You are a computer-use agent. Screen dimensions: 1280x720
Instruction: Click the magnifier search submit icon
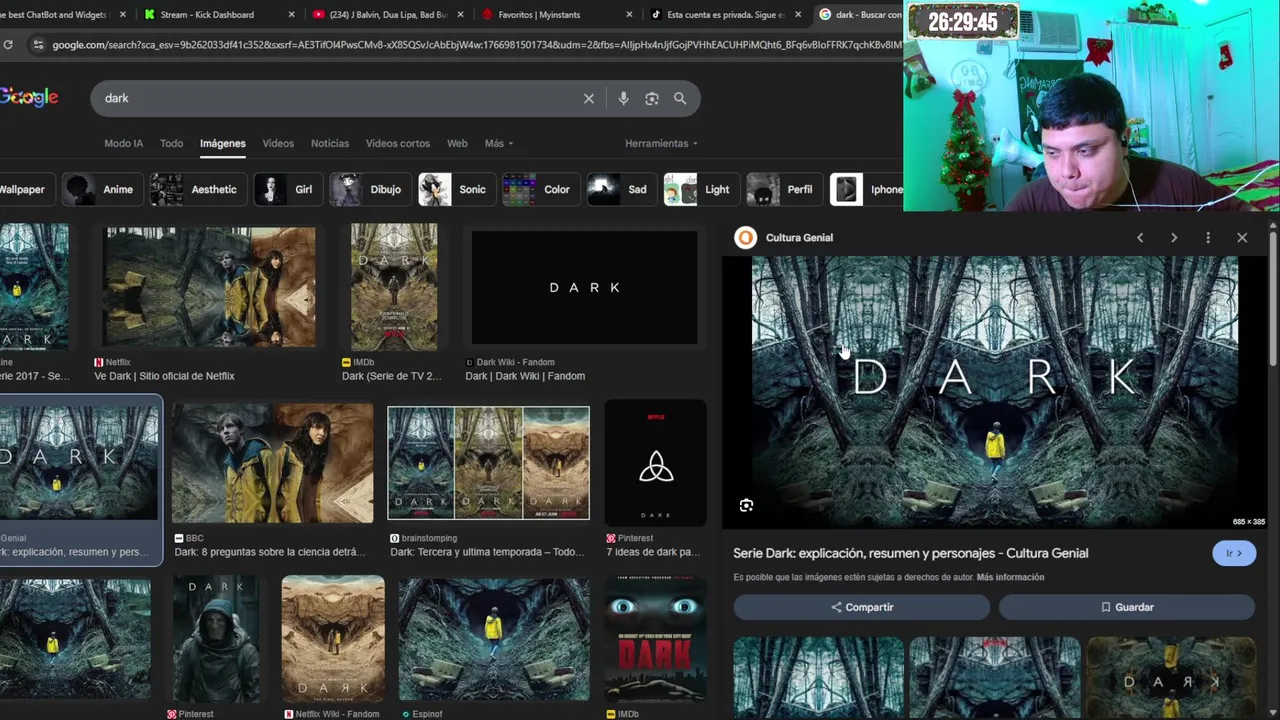pos(680,98)
